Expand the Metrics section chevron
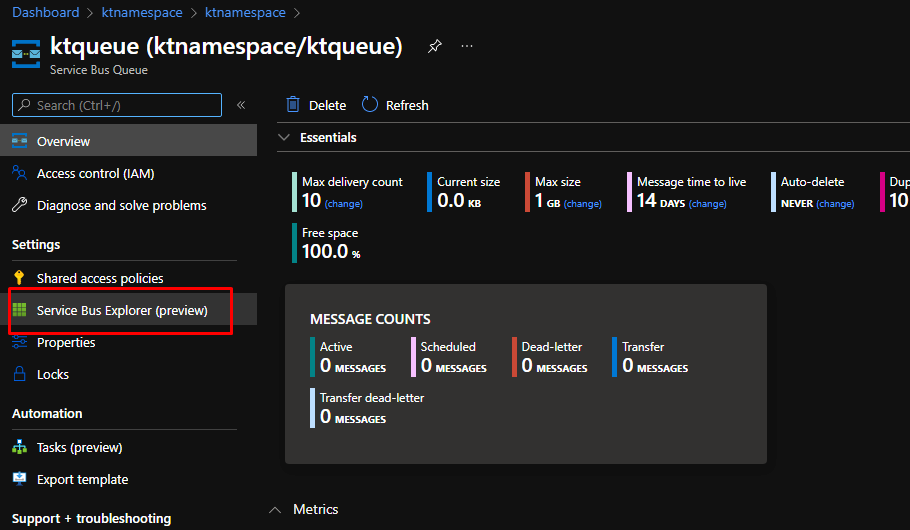 coord(275,510)
